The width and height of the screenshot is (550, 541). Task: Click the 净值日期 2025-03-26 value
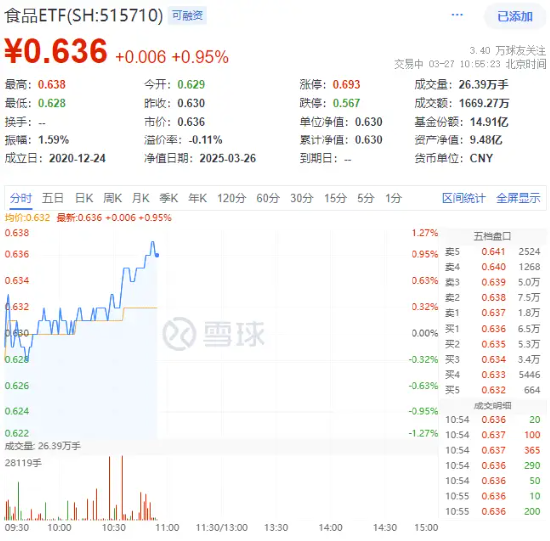[x=228, y=158]
